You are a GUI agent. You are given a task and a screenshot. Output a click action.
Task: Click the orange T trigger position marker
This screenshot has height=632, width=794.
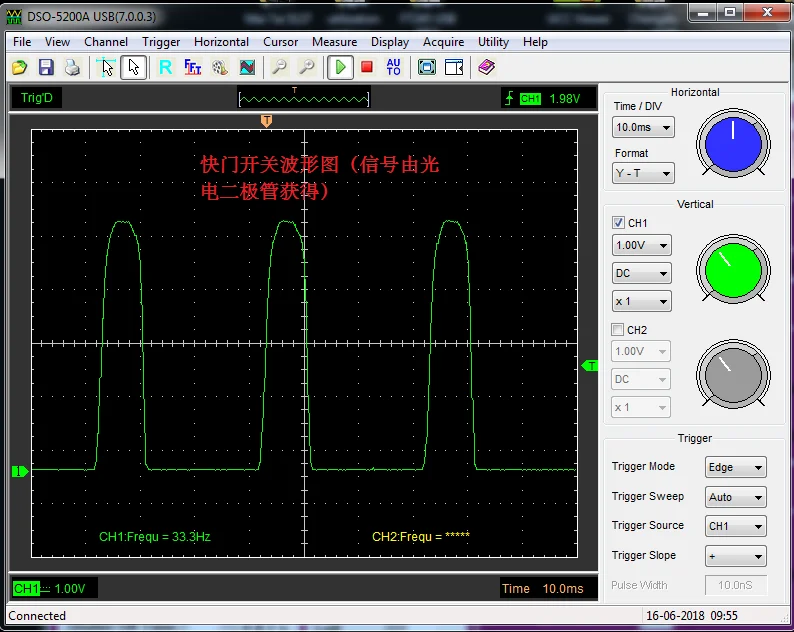[x=266, y=121]
